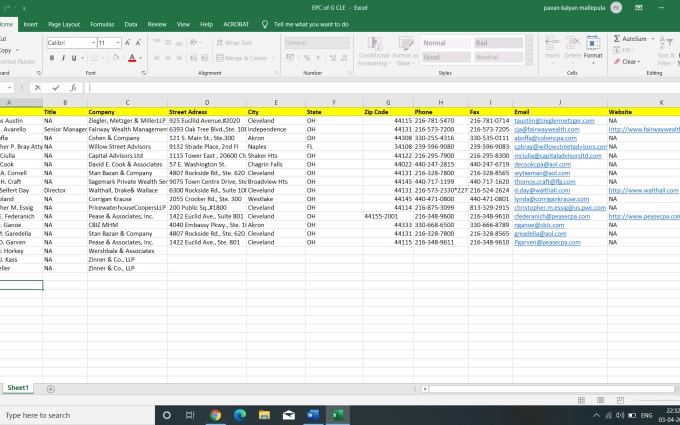Image resolution: width=680 pixels, height=425 pixels.
Task: Open AutoSum dropdown arrow
Action: coord(652,39)
